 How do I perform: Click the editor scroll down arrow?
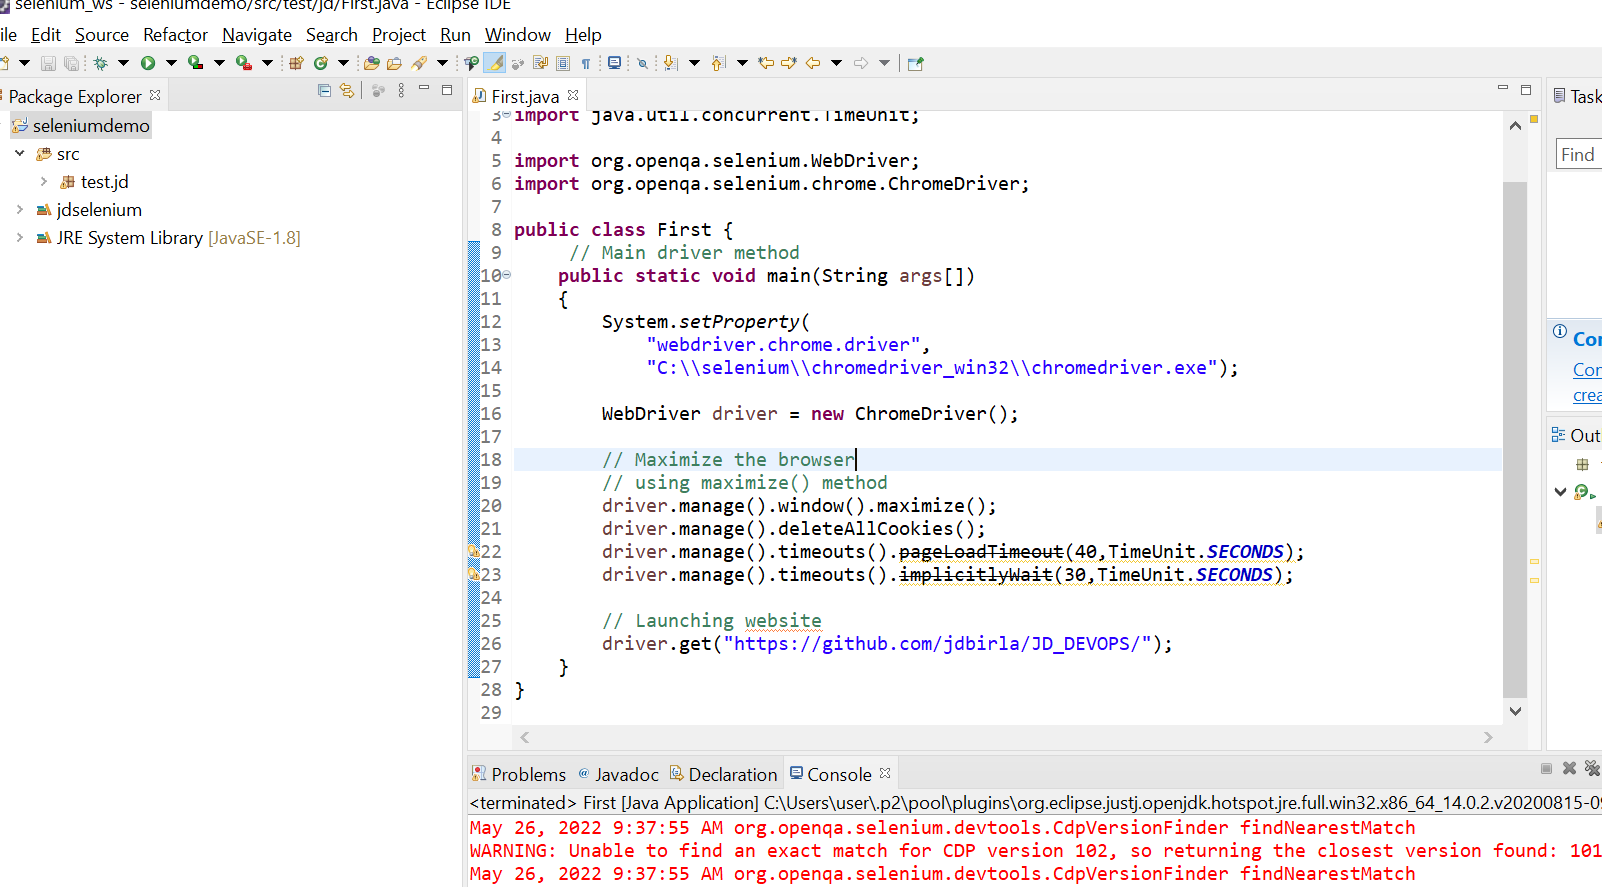(x=1515, y=711)
